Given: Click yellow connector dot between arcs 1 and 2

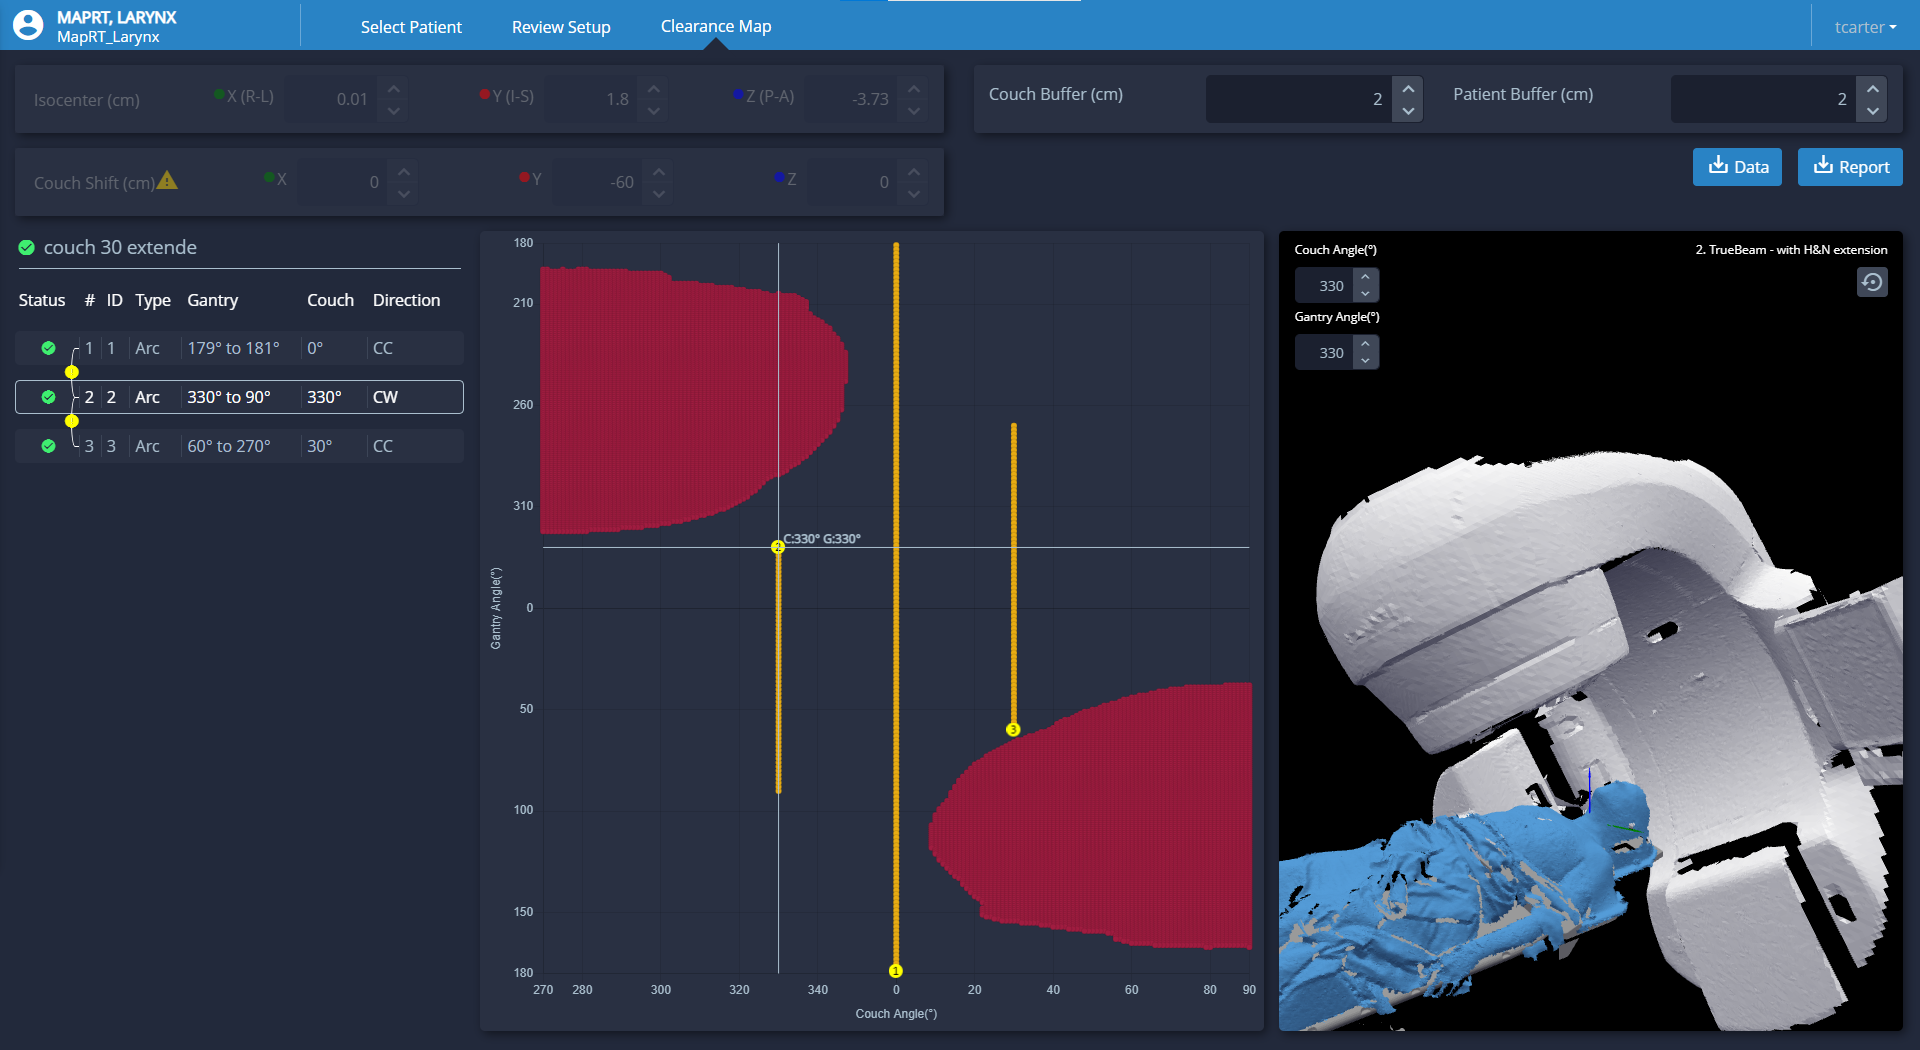Looking at the screenshot, I should coord(72,372).
